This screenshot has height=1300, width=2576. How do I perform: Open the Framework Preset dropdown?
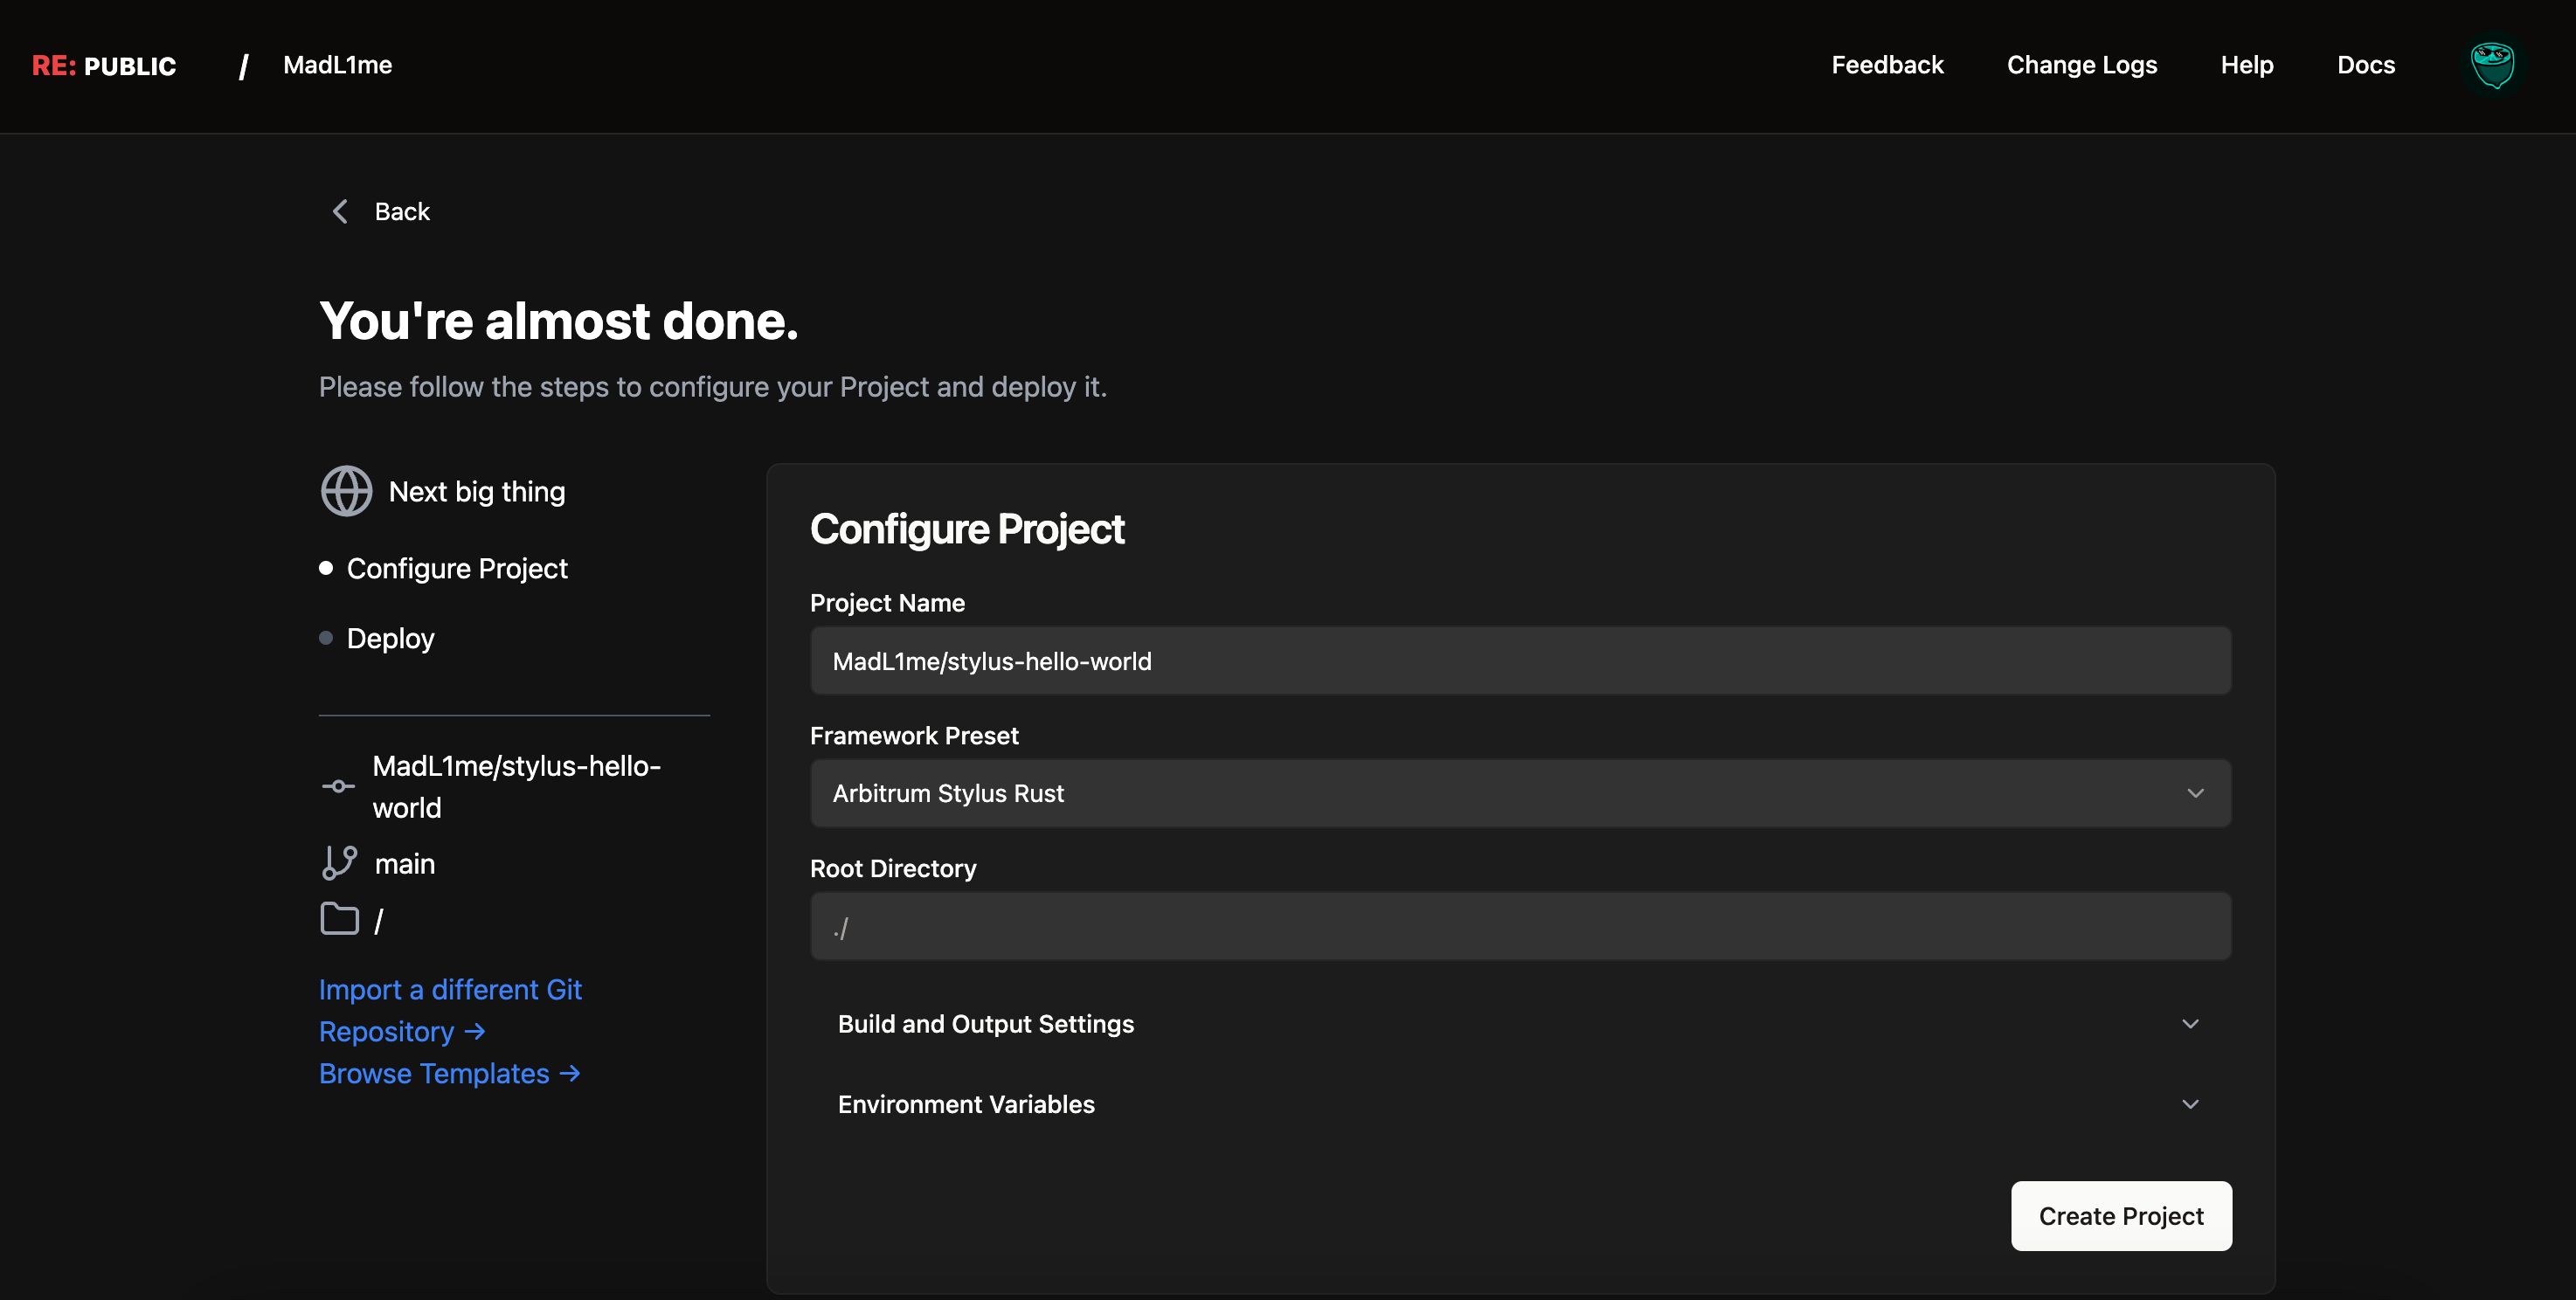point(1520,792)
